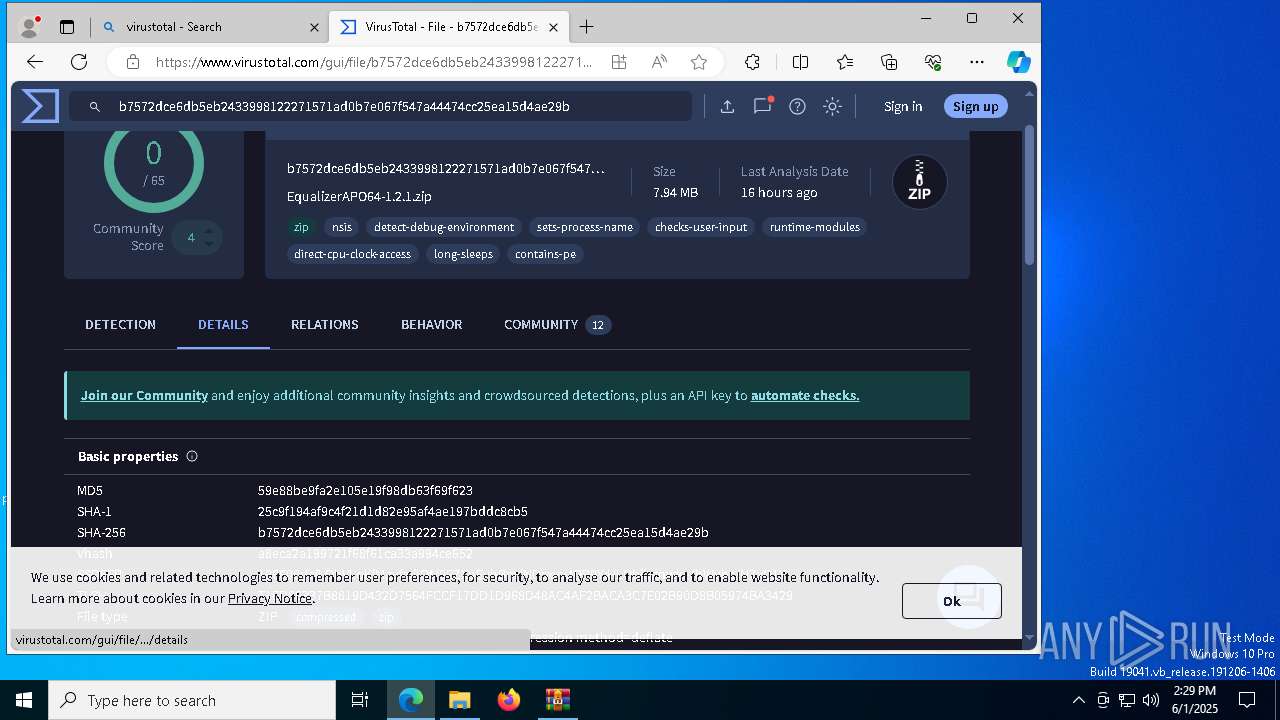Open the Edge app available icon

point(619,62)
